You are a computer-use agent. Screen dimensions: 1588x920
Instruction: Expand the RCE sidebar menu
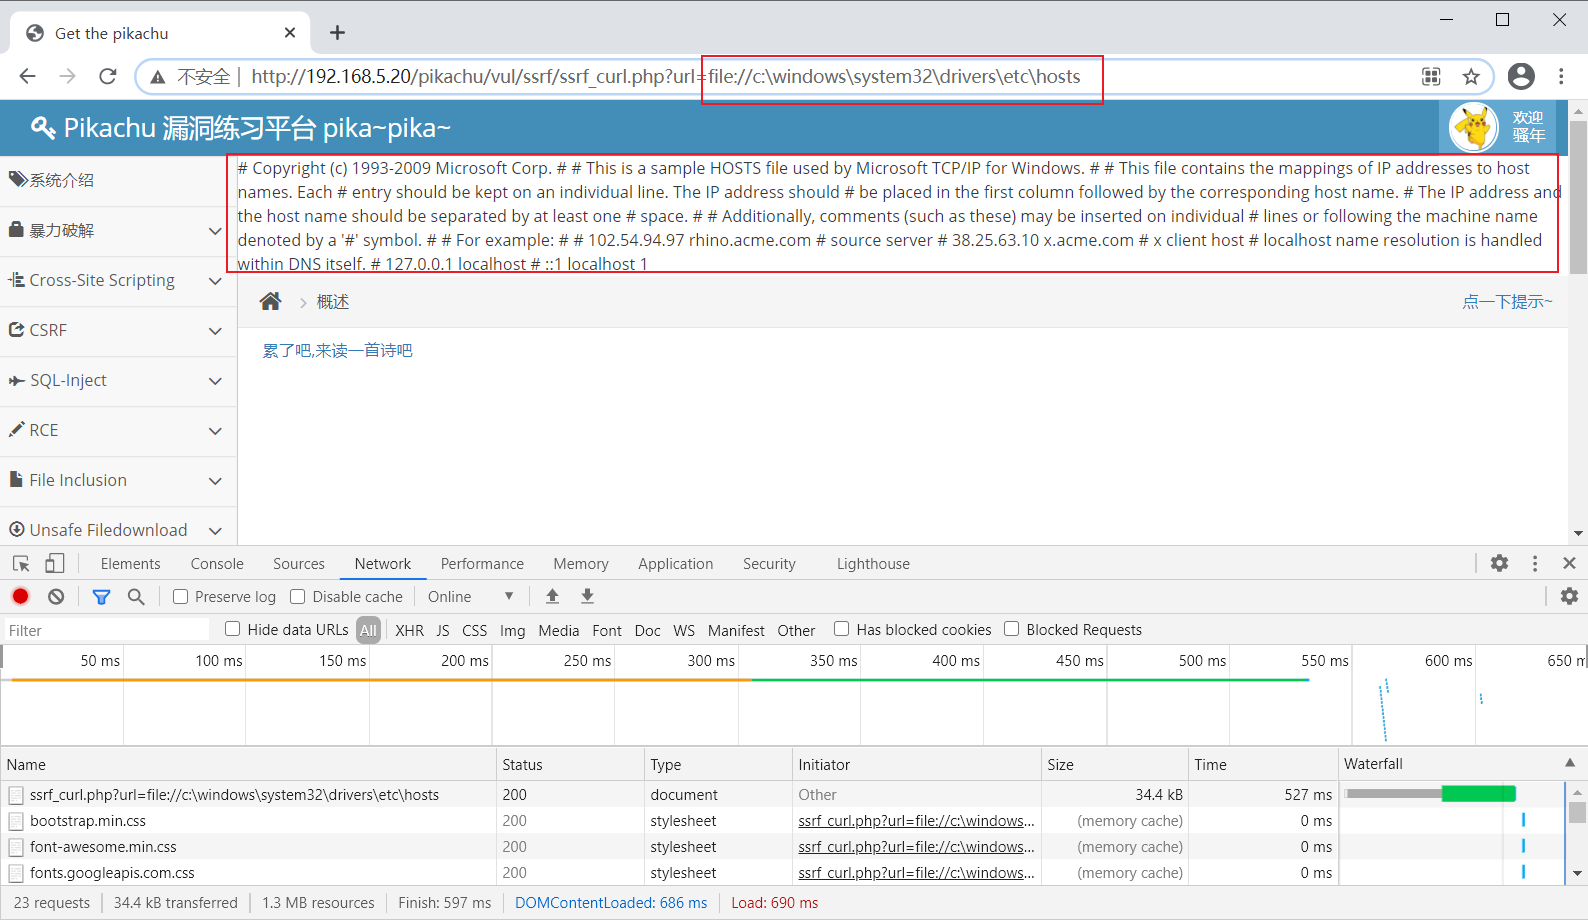point(118,431)
